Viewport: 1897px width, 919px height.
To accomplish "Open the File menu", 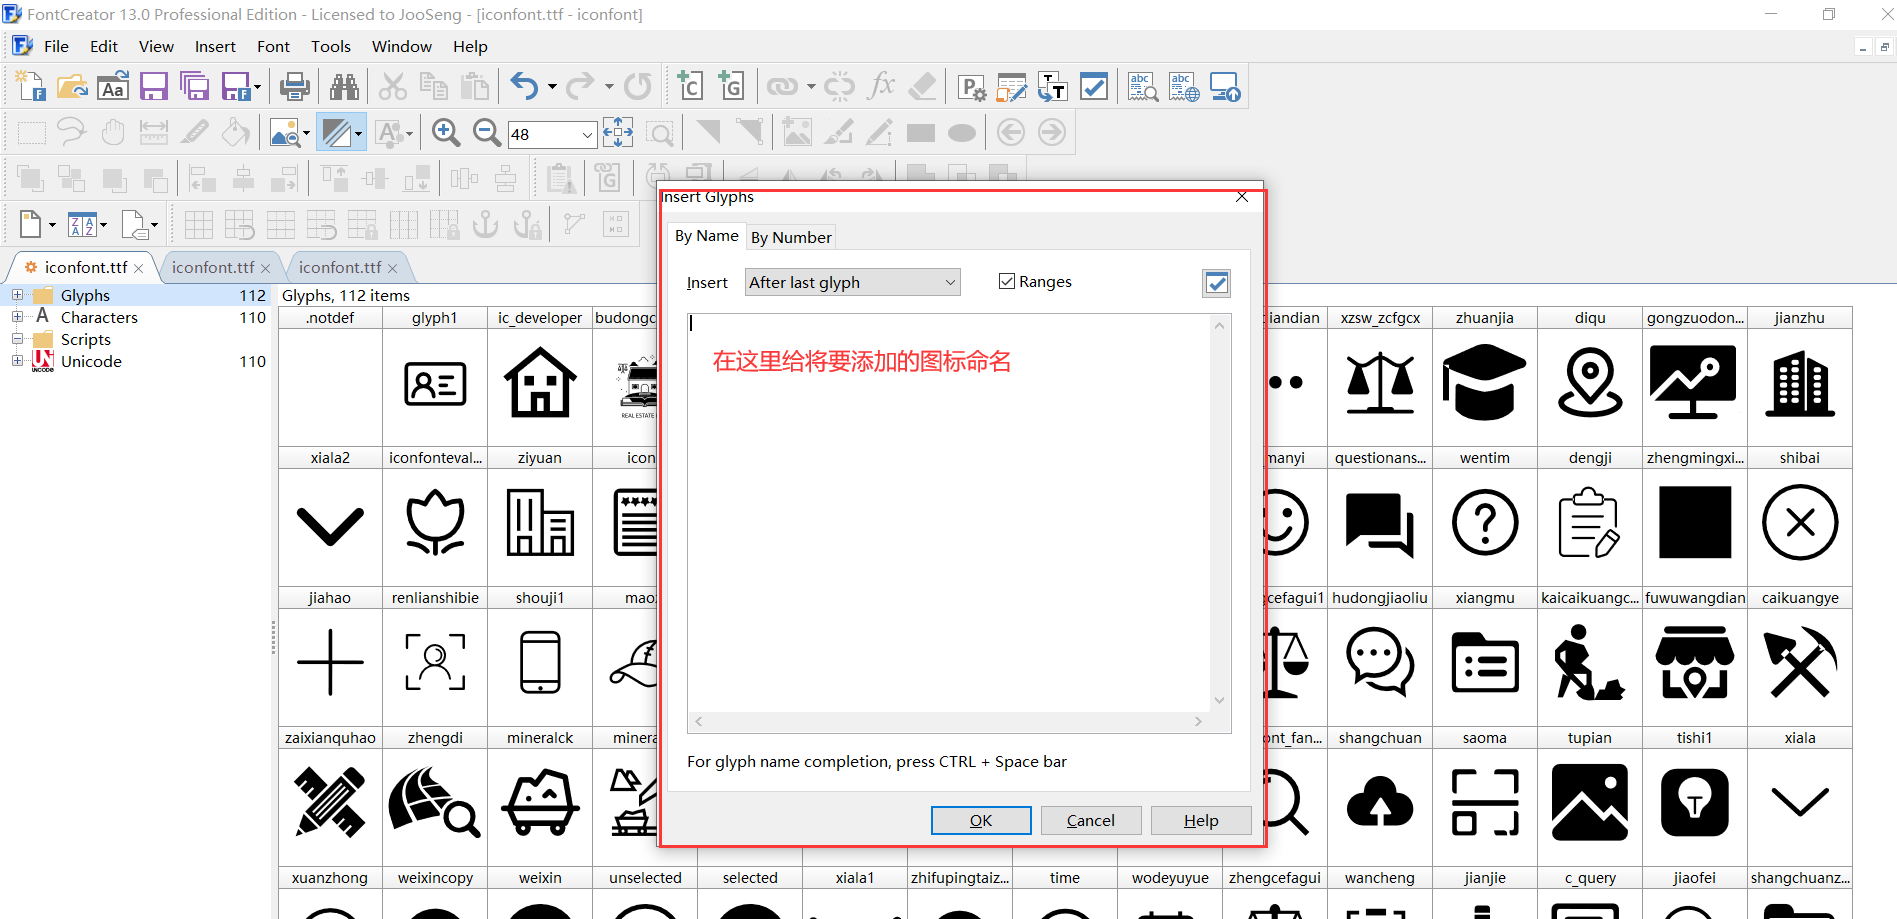I will coord(56,46).
